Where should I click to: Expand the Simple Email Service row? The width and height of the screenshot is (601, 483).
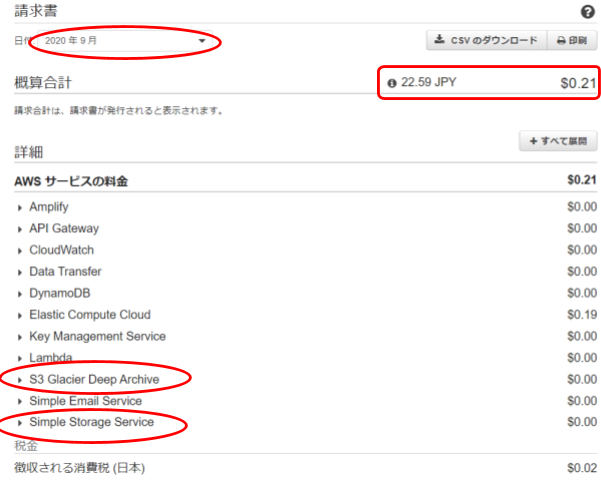coord(20,401)
